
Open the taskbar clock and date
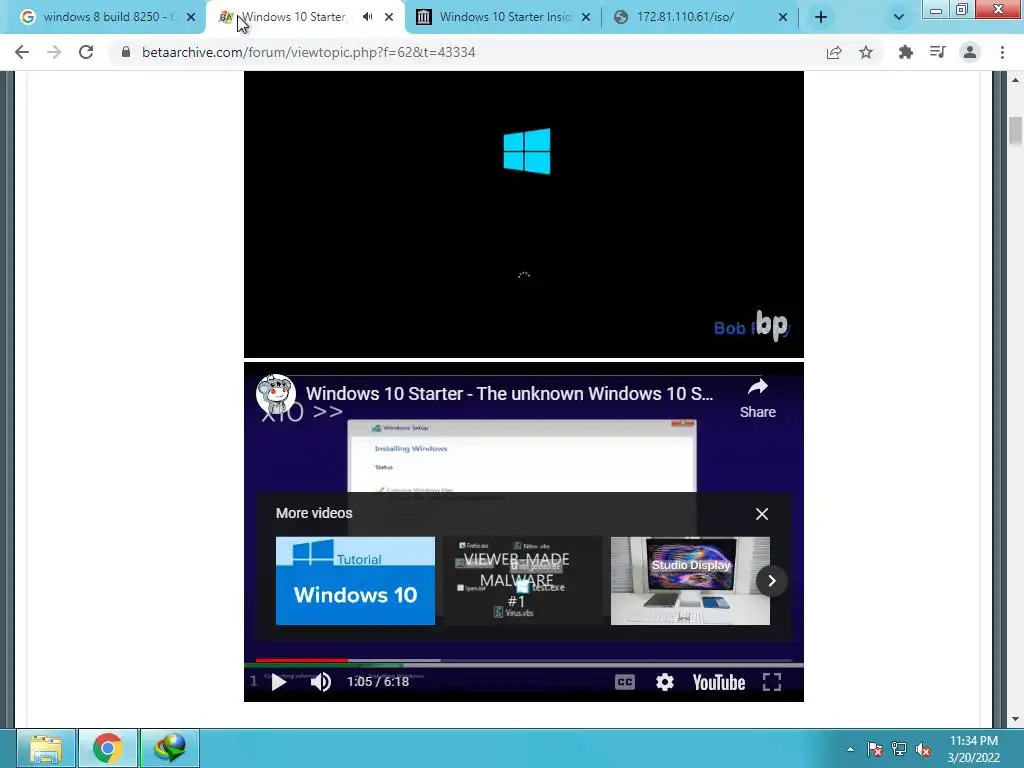click(974, 749)
